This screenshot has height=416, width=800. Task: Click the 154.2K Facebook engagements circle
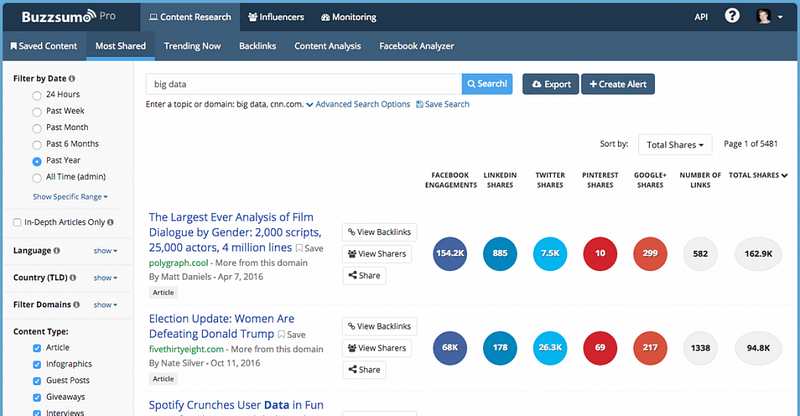(x=450, y=254)
